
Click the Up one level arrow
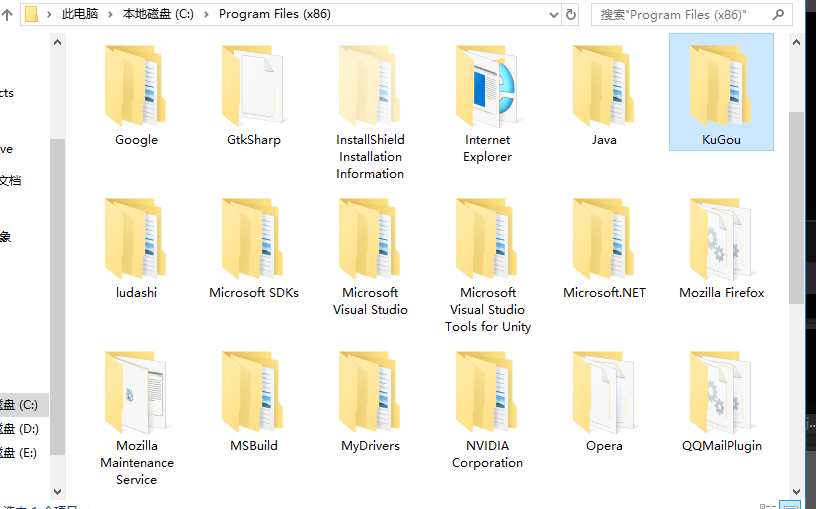(x=7, y=15)
